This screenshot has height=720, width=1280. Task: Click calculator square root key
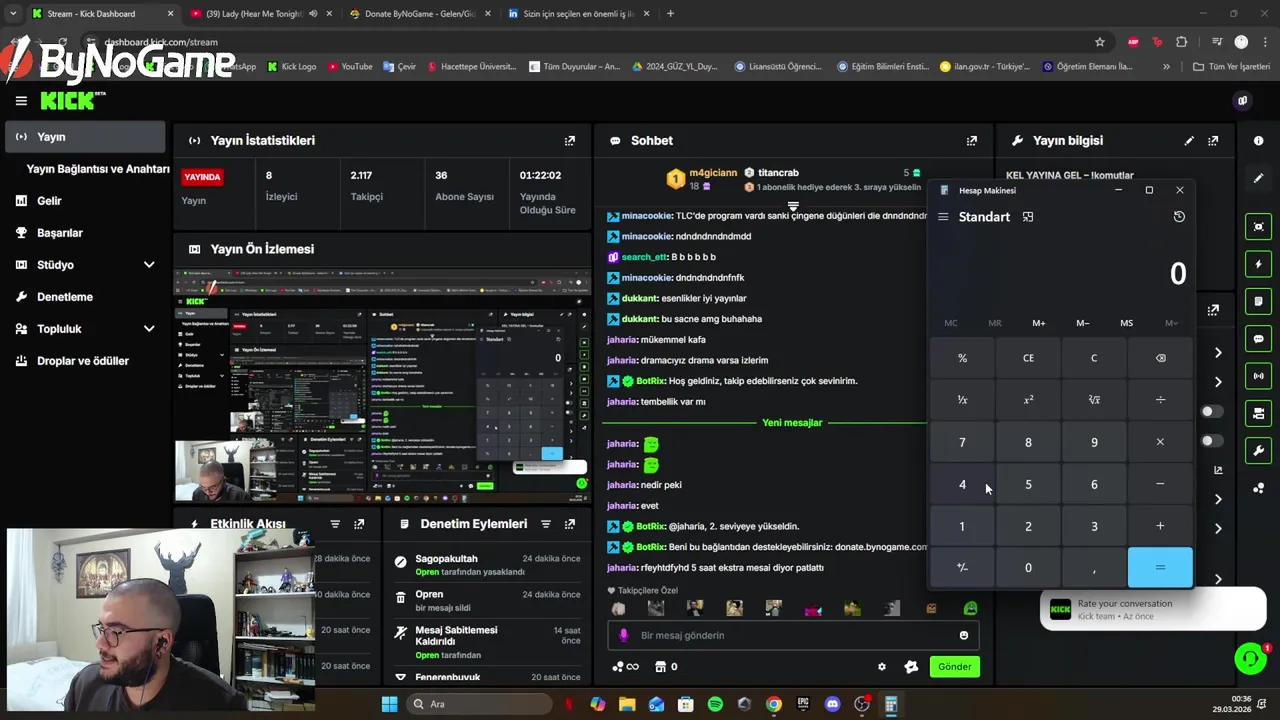point(1094,400)
